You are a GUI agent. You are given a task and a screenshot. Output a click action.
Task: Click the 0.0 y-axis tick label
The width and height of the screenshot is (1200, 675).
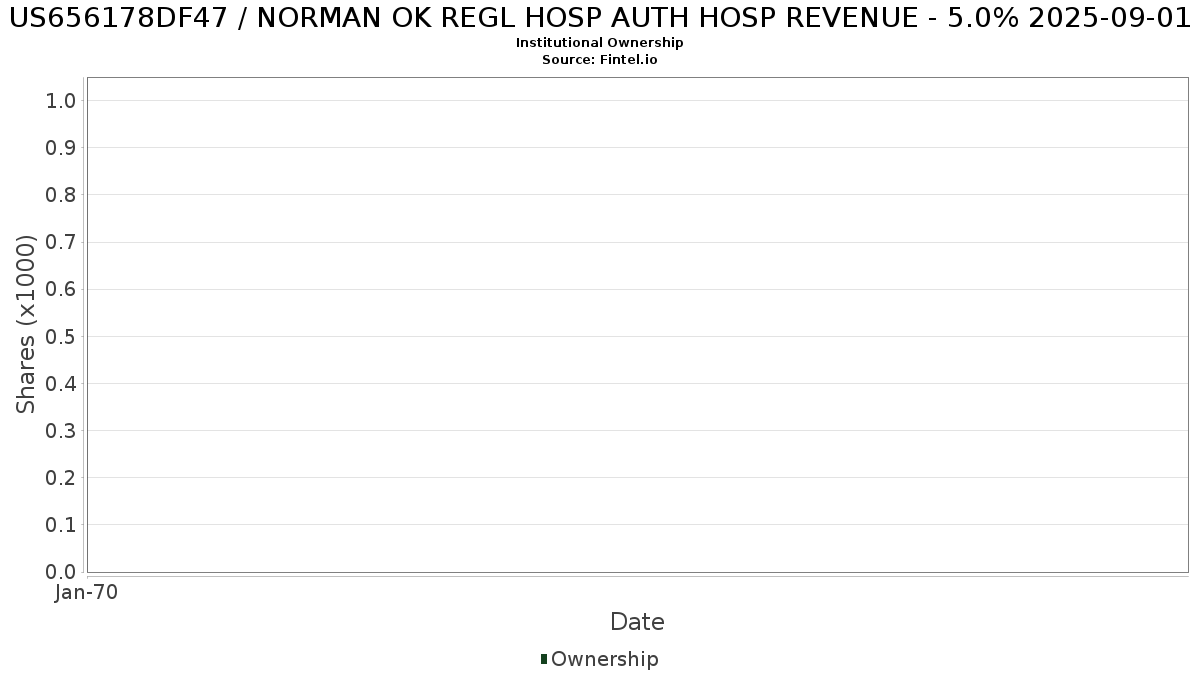click(61, 572)
